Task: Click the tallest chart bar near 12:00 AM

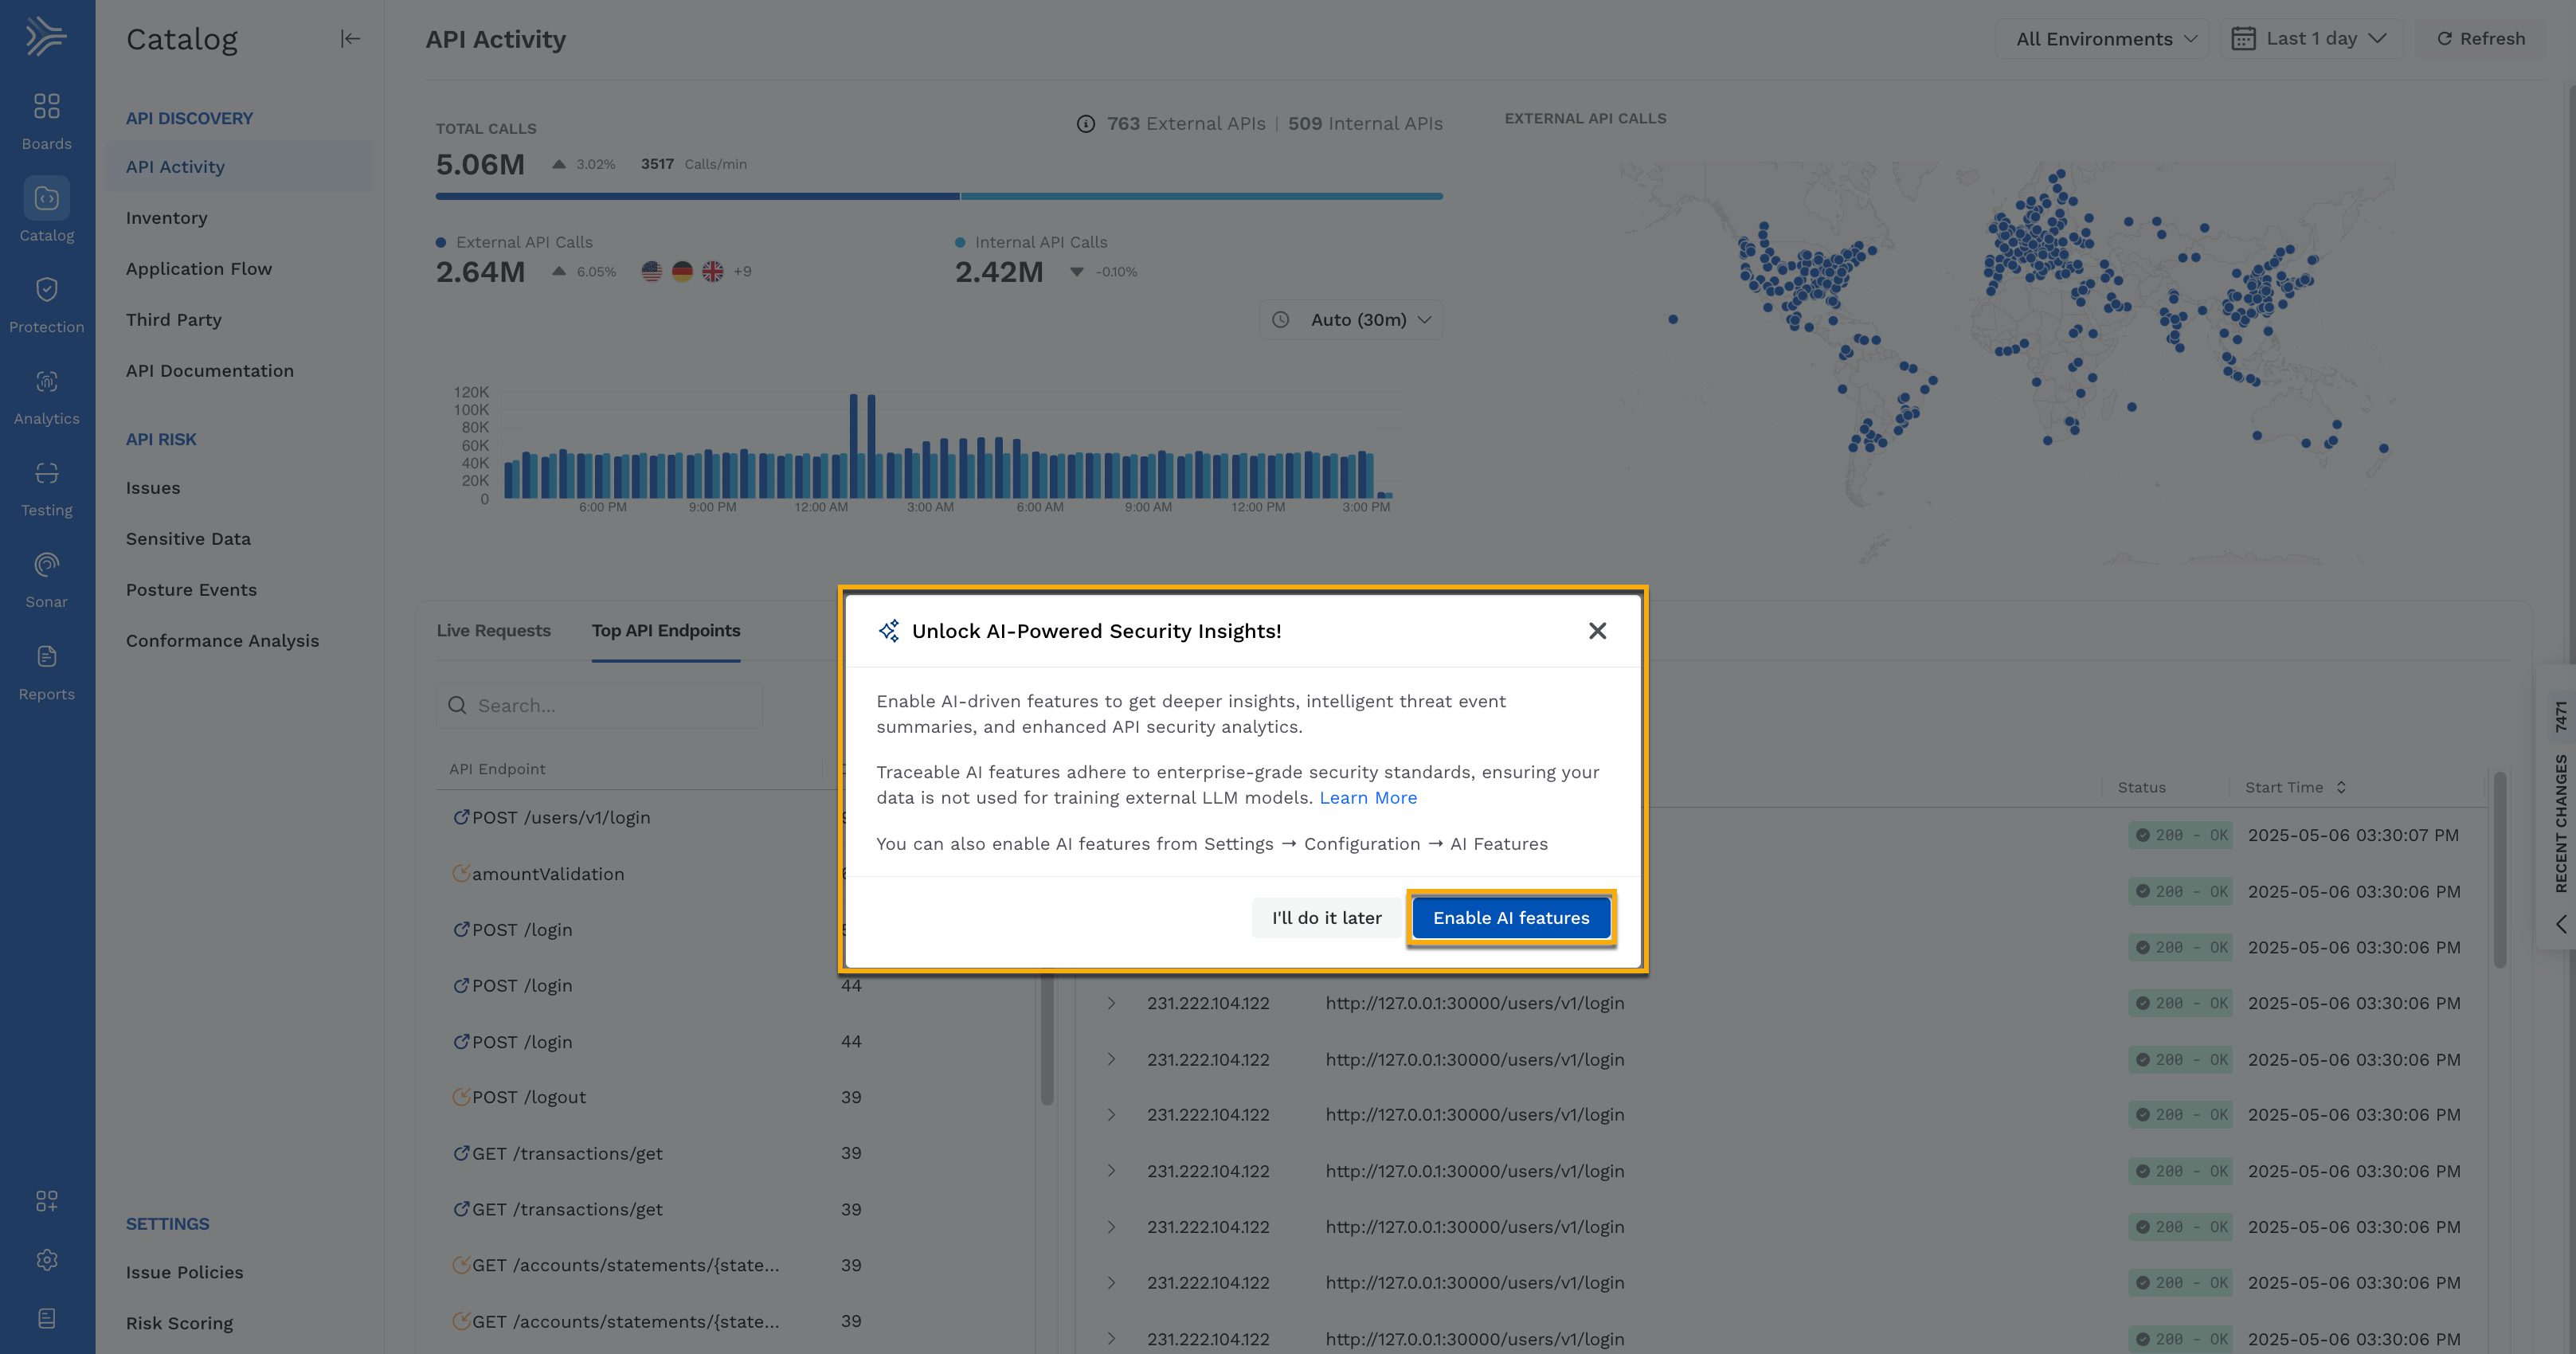Action: coord(853,446)
